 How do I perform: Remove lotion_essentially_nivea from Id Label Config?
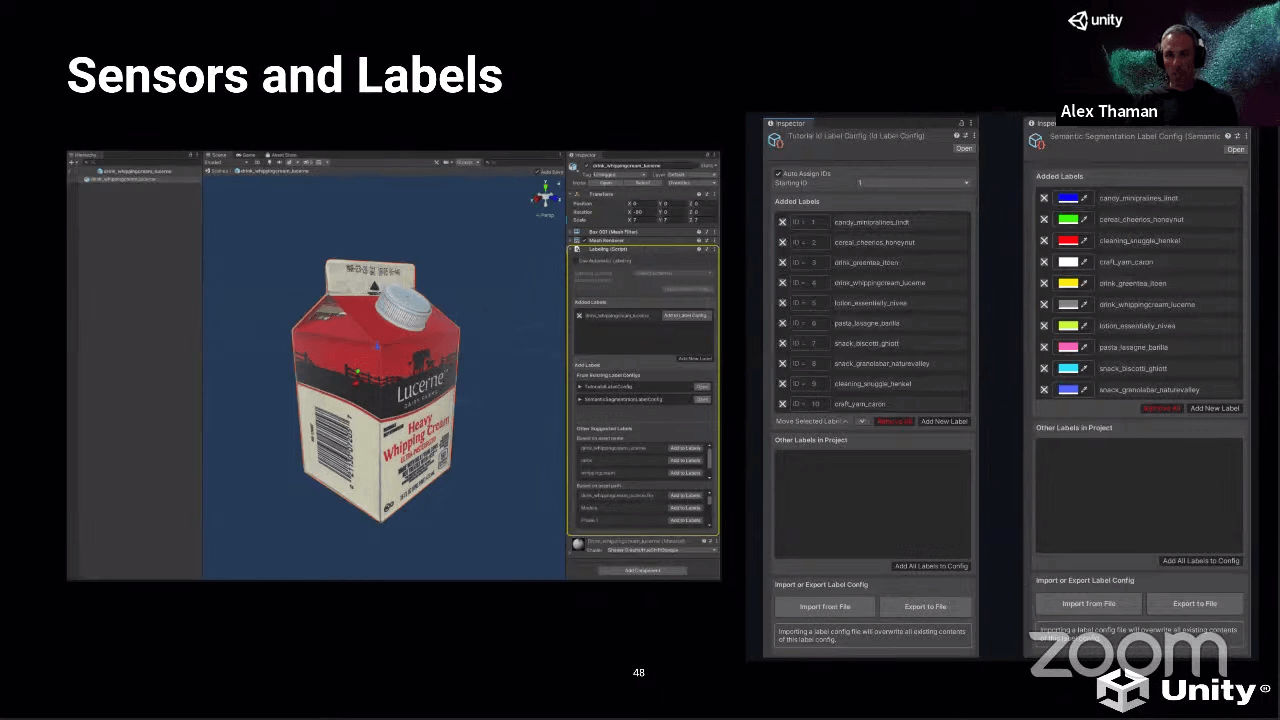782,303
